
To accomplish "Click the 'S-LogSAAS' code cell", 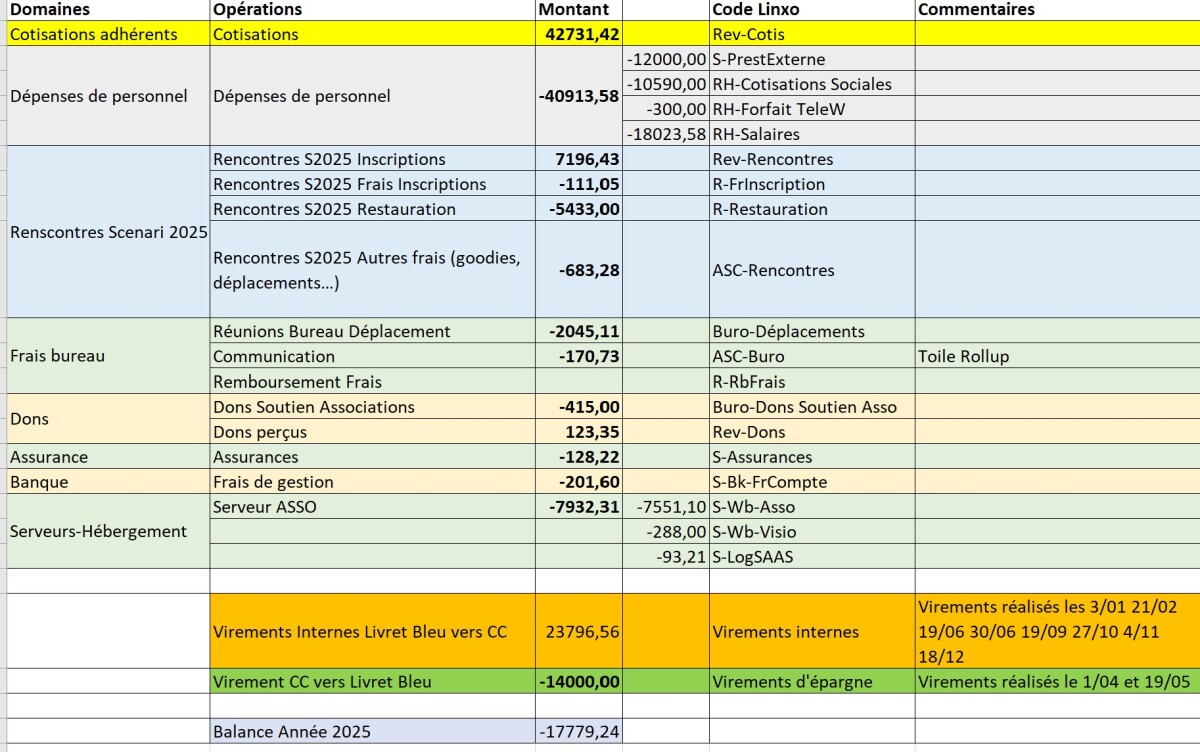I will [811, 557].
